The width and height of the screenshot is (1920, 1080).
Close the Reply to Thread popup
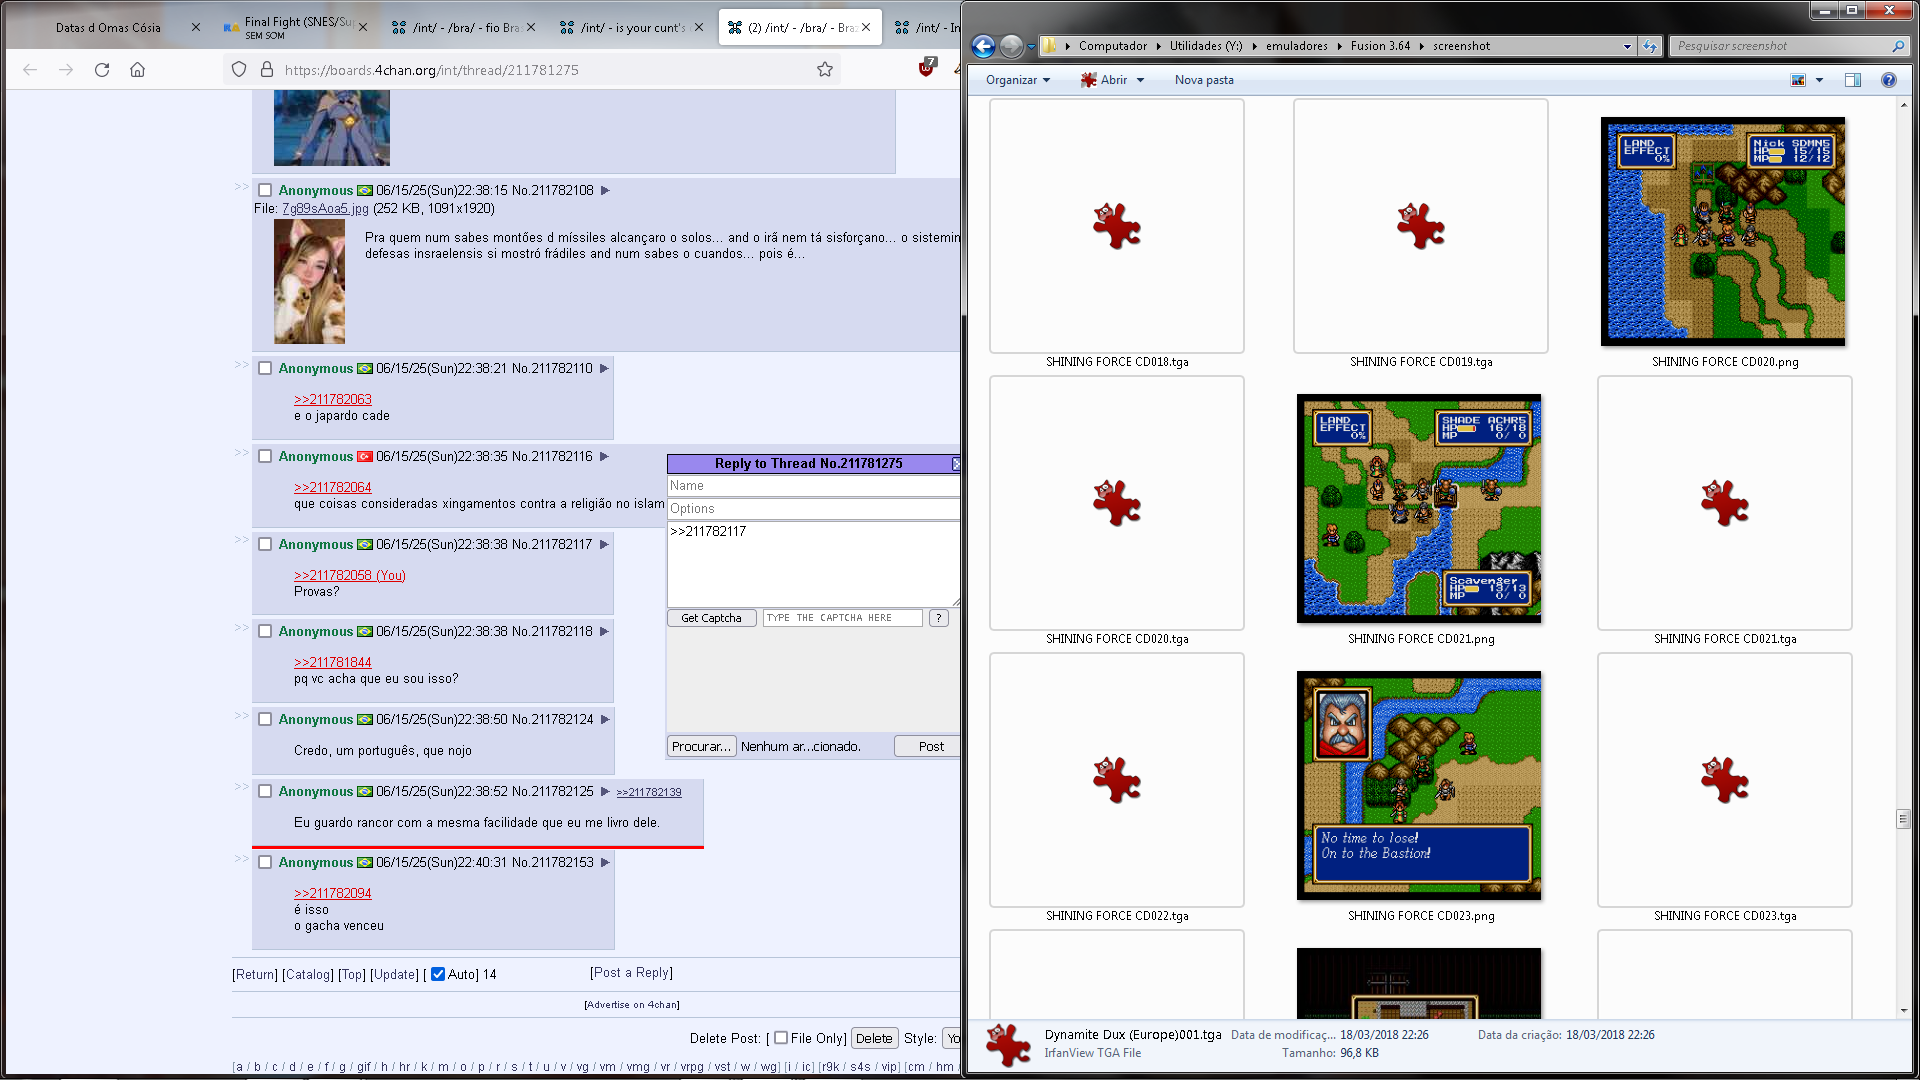coord(956,463)
